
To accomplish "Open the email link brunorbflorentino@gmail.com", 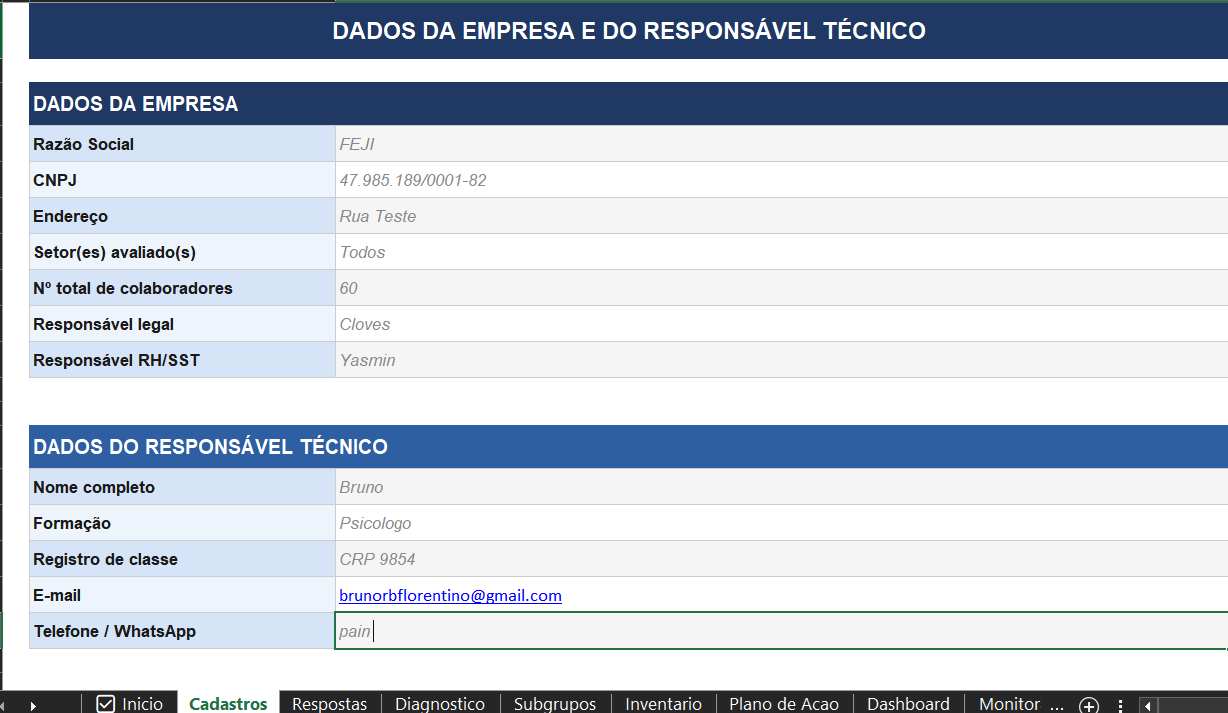I will [450, 595].
